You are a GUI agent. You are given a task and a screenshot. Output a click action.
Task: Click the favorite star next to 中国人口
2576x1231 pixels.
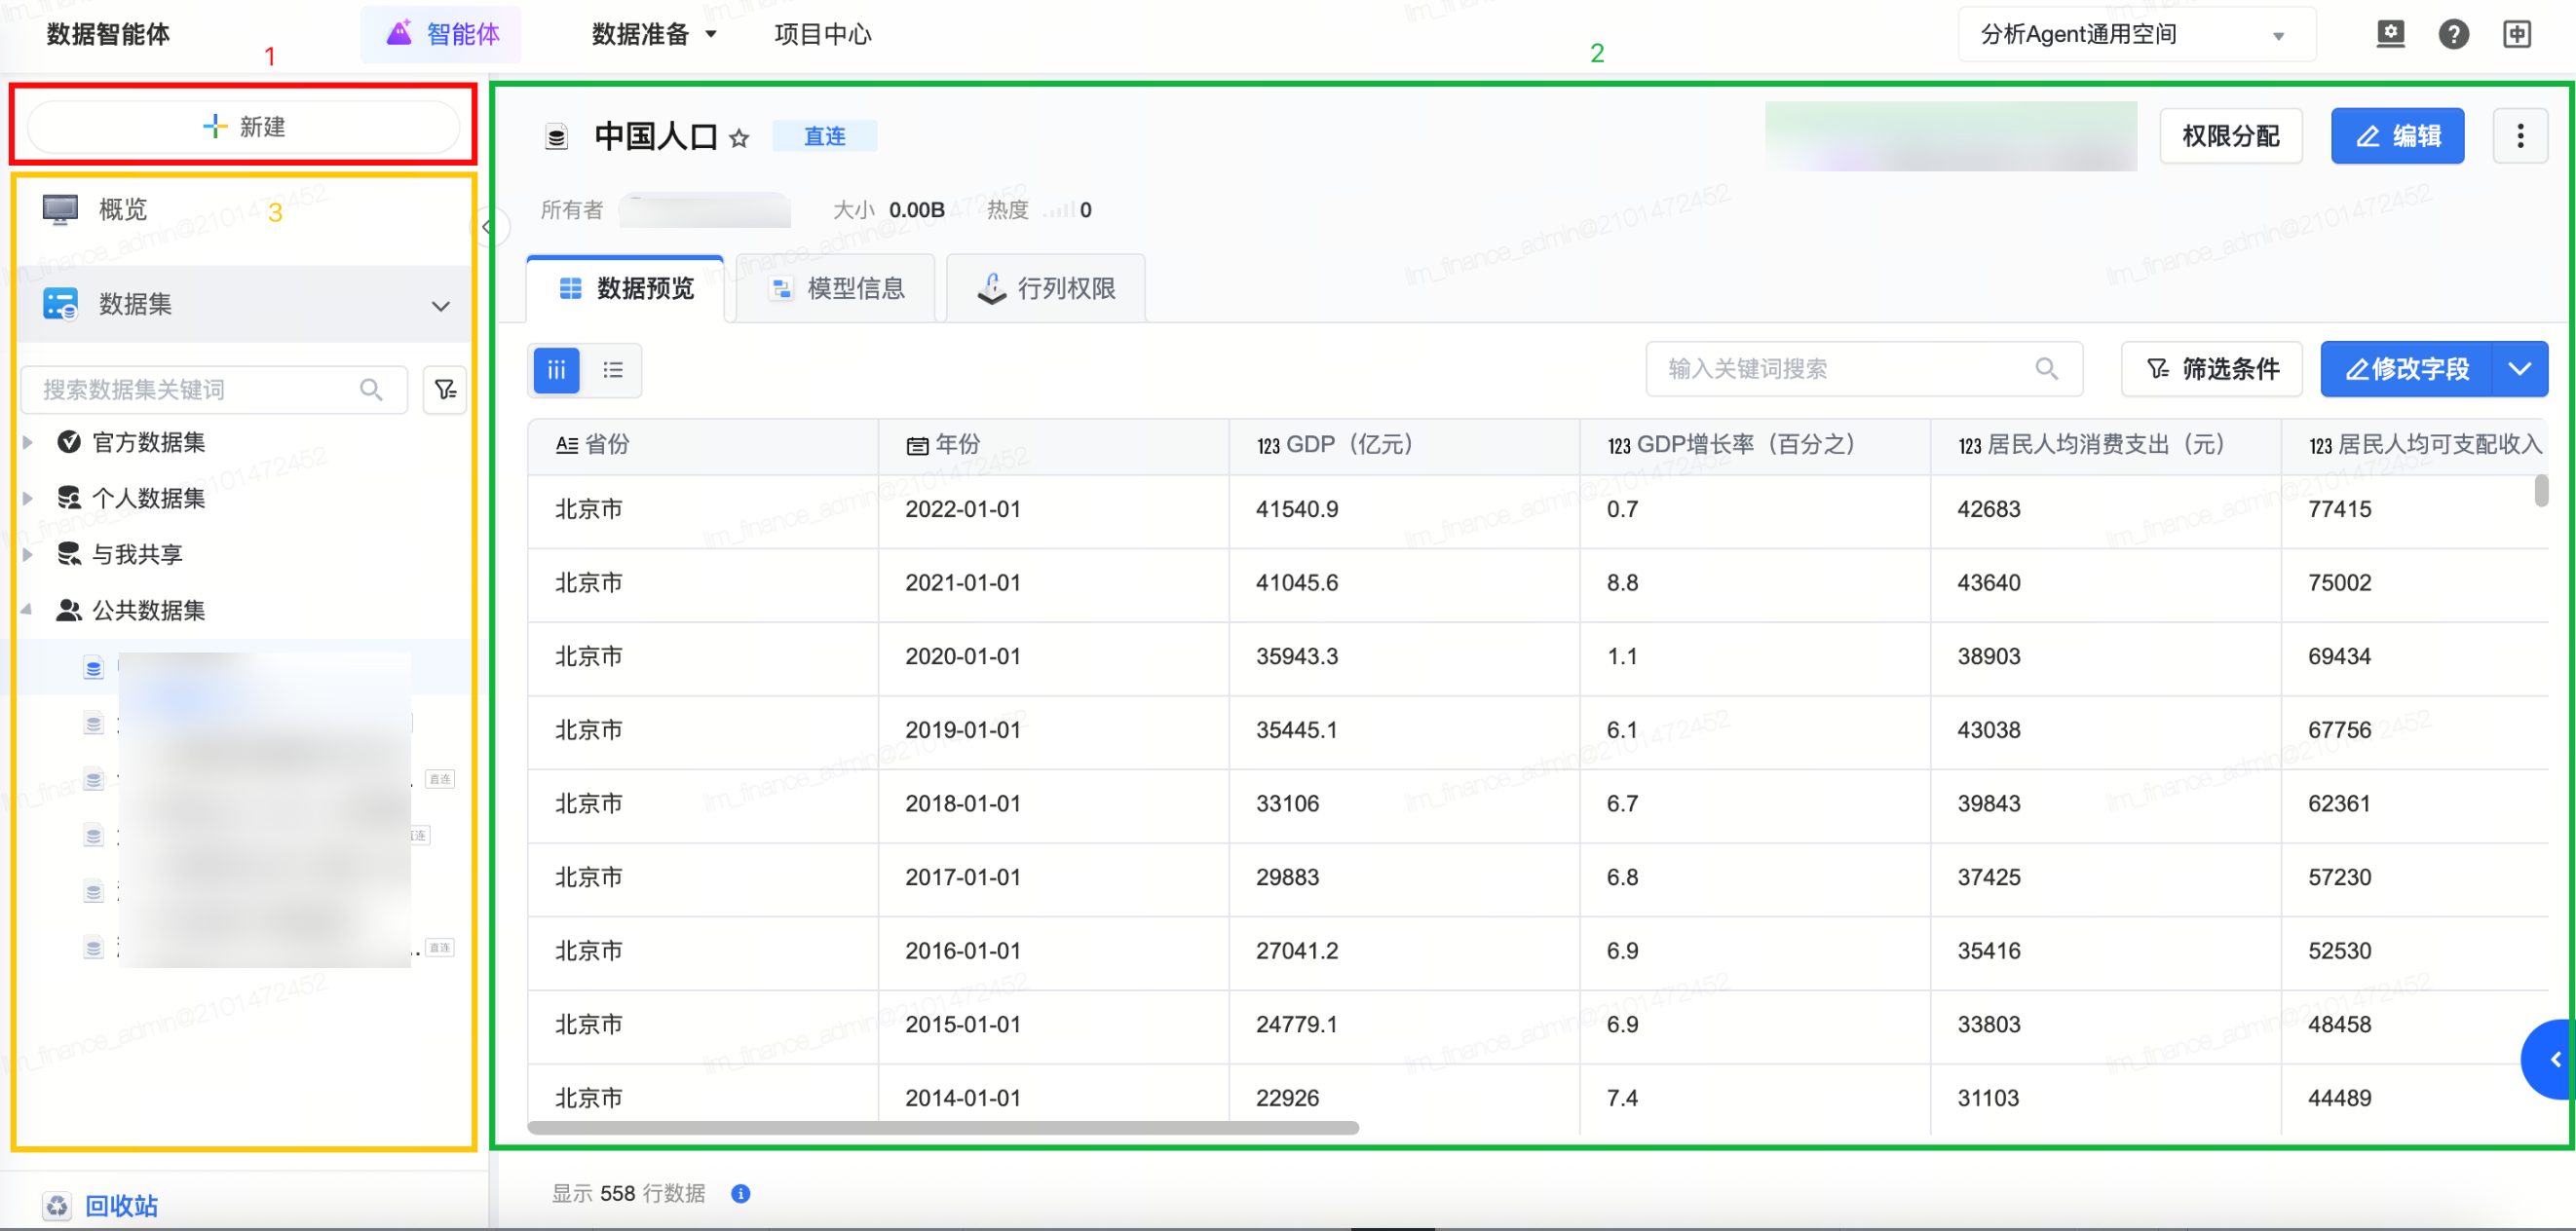point(739,138)
